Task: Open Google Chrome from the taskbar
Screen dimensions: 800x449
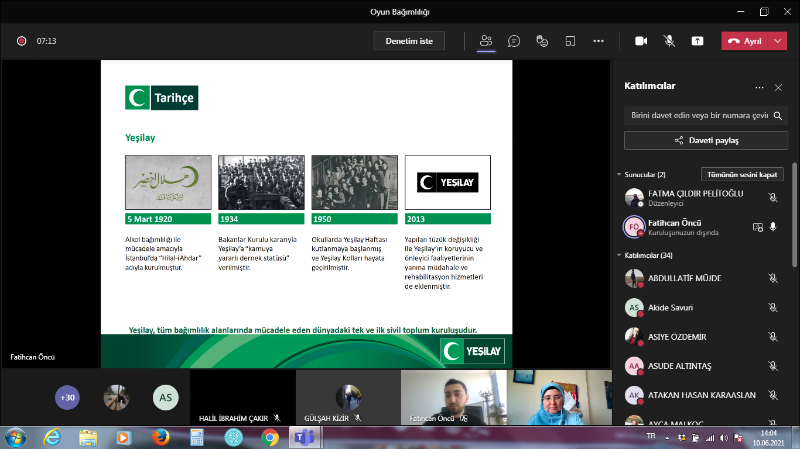Action: [270, 438]
